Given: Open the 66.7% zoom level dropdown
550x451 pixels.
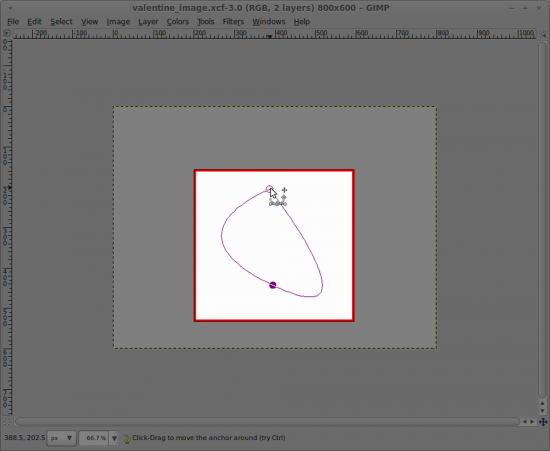Looking at the screenshot, I should [114, 438].
